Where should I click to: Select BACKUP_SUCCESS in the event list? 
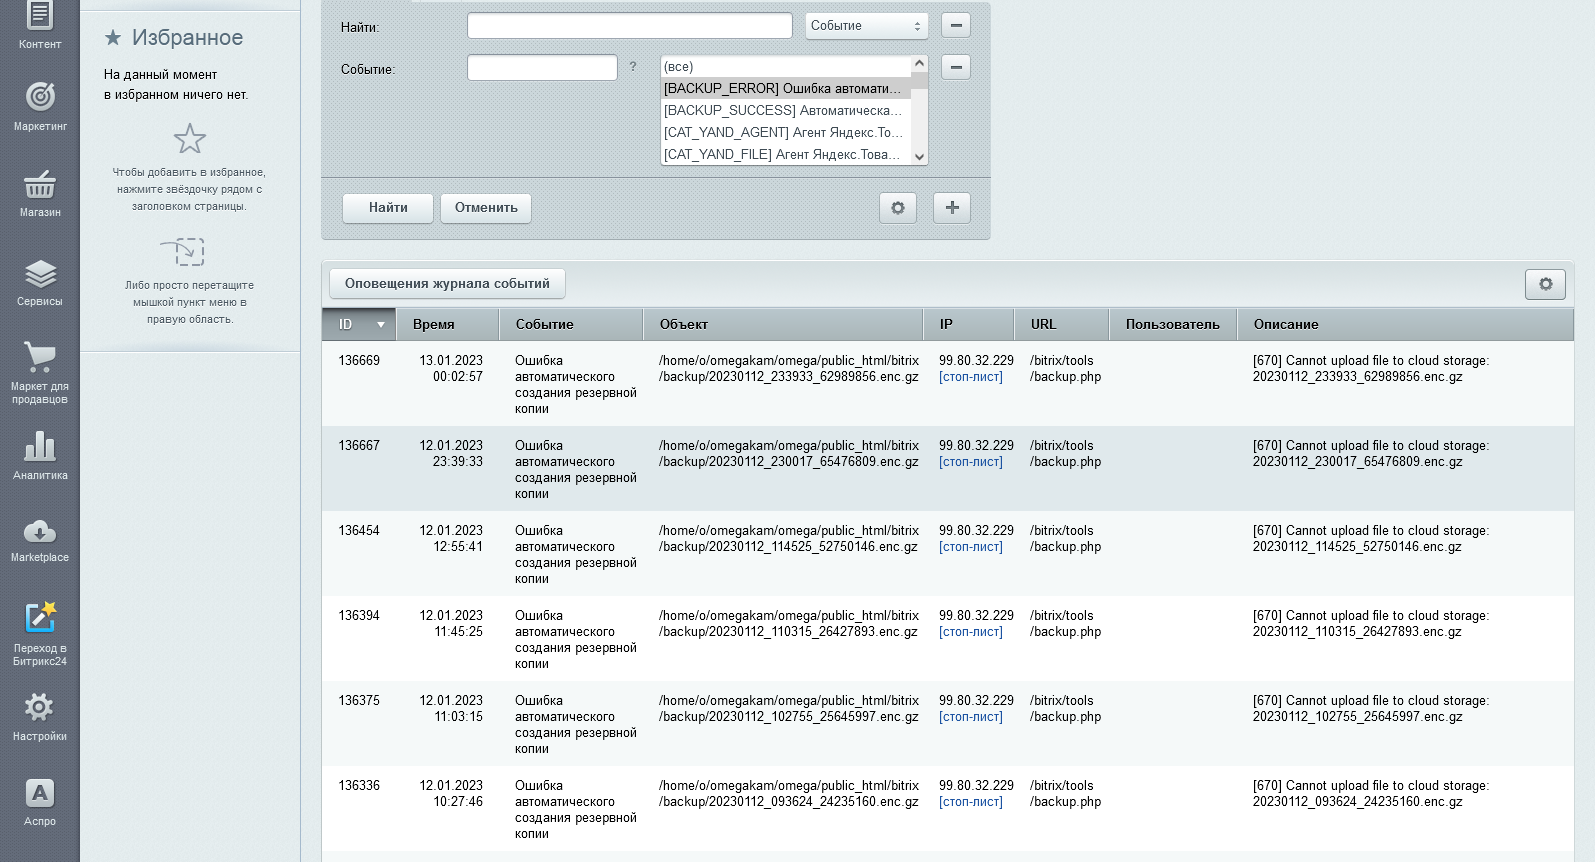click(x=782, y=111)
